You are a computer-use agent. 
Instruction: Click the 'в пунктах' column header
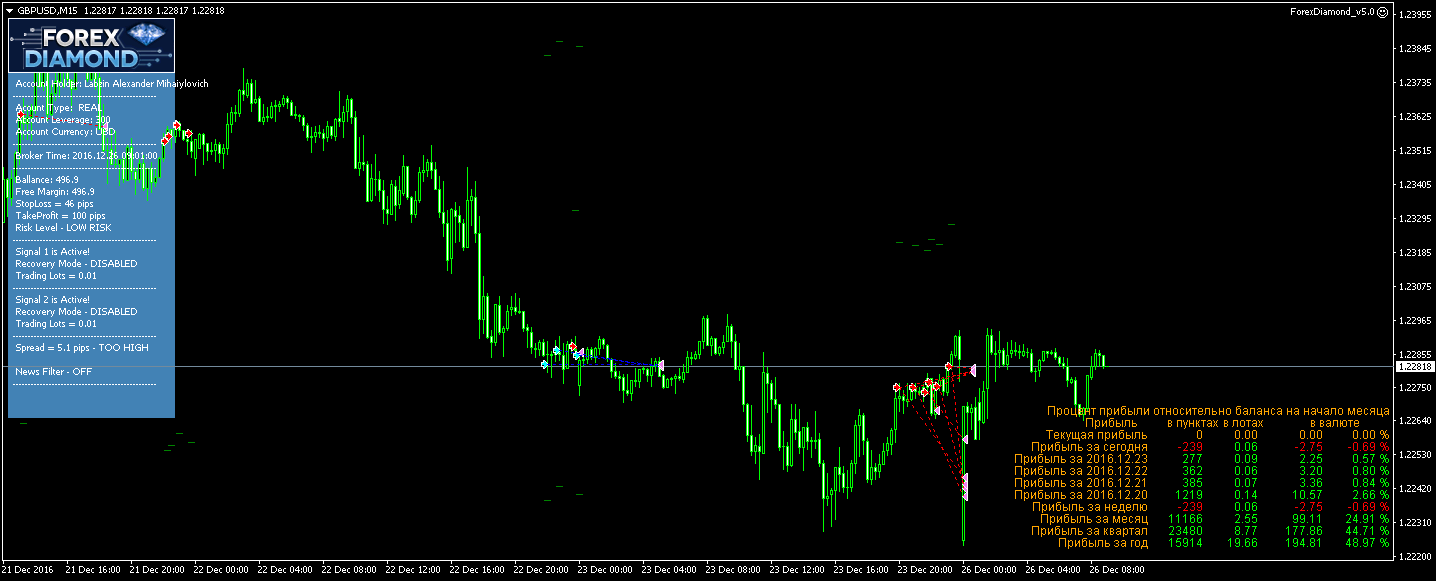pos(1192,423)
